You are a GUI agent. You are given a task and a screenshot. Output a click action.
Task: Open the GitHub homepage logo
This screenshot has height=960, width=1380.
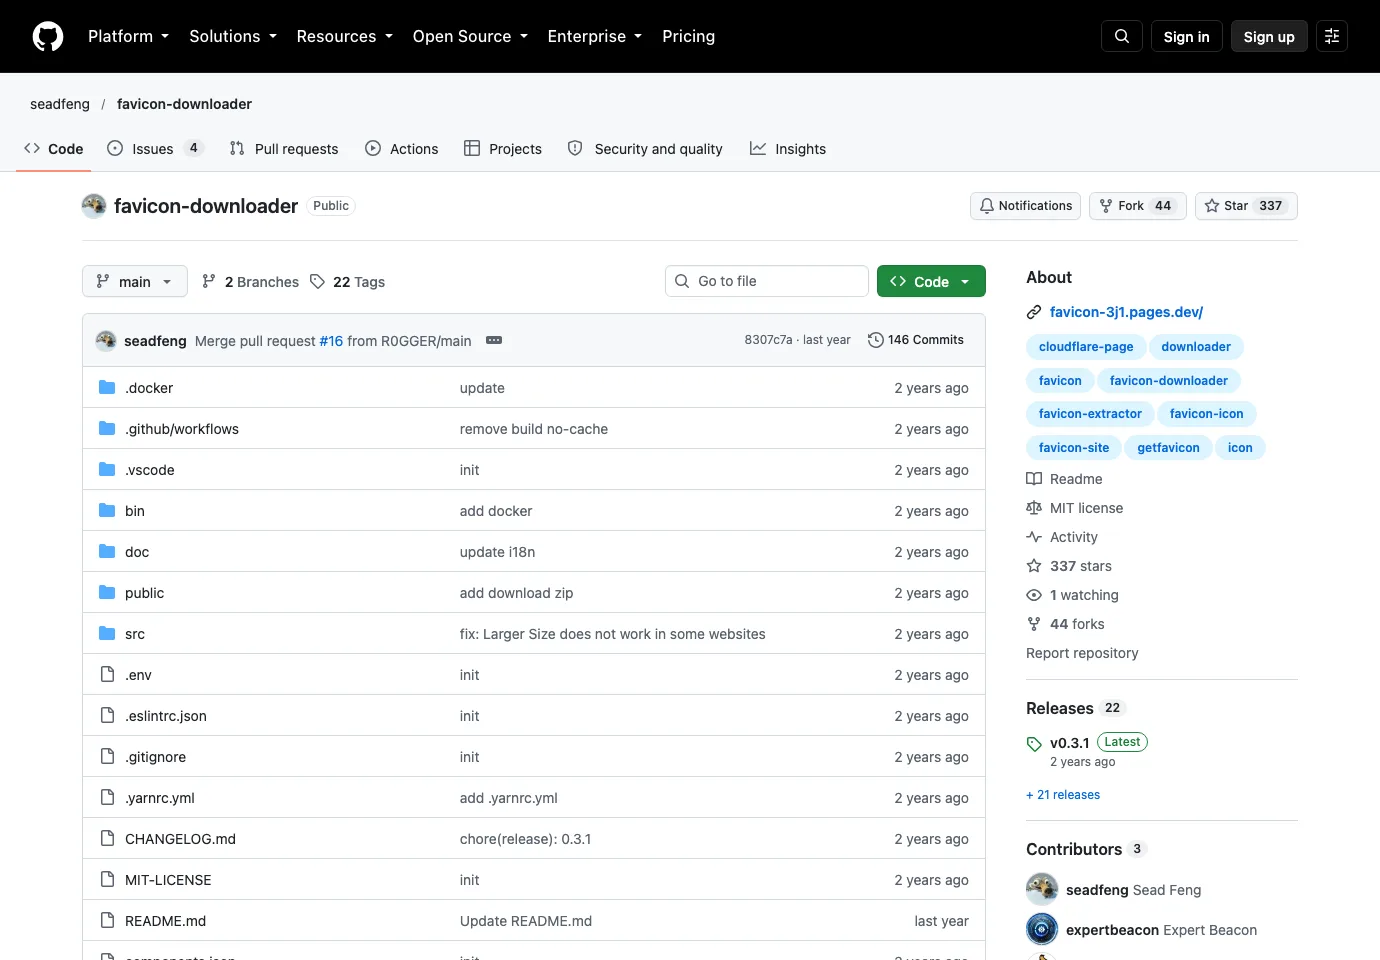pyautogui.click(x=48, y=37)
